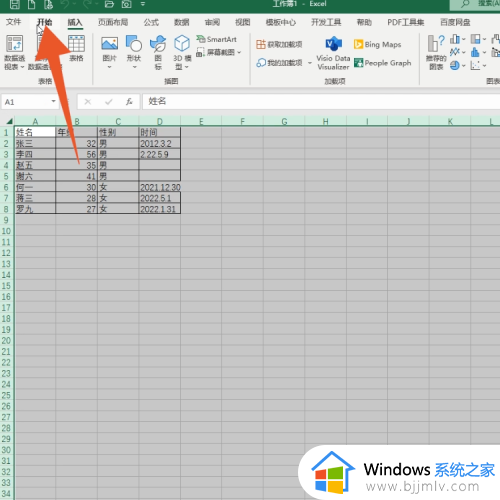Expand the Name Box dropdown arrow

coord(53,101)
